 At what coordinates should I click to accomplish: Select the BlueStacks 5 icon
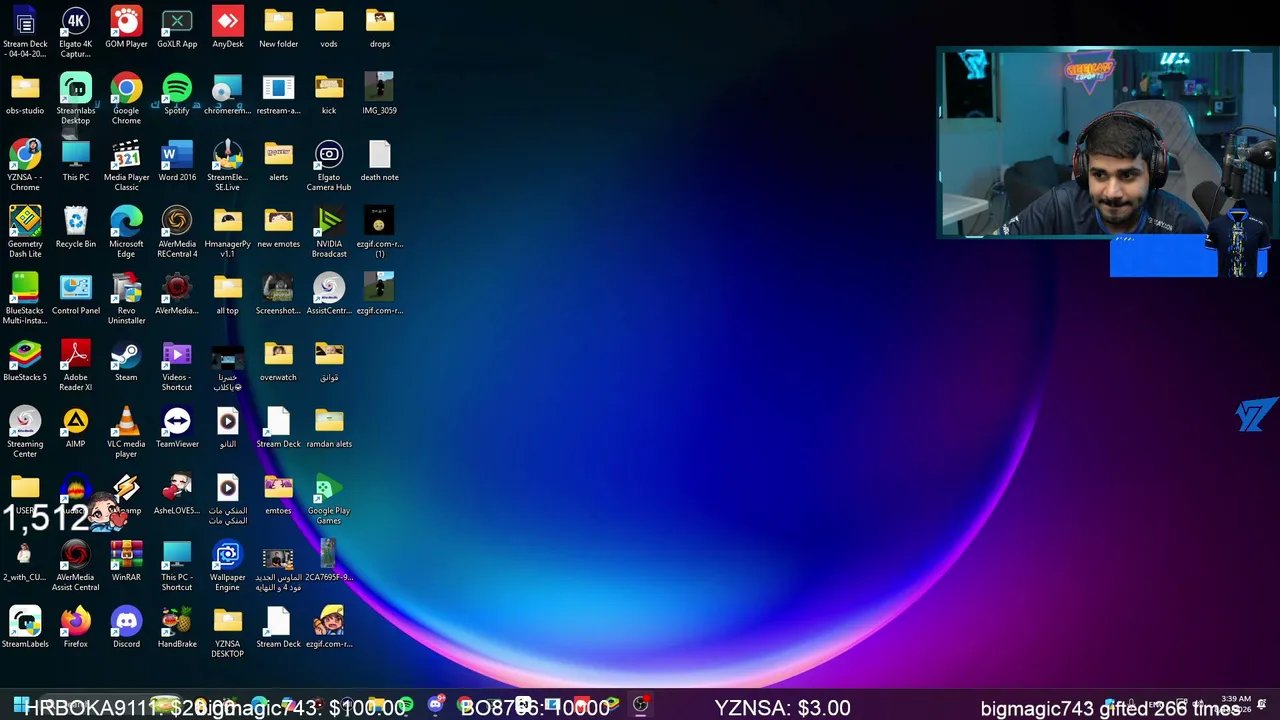point(25,361)
